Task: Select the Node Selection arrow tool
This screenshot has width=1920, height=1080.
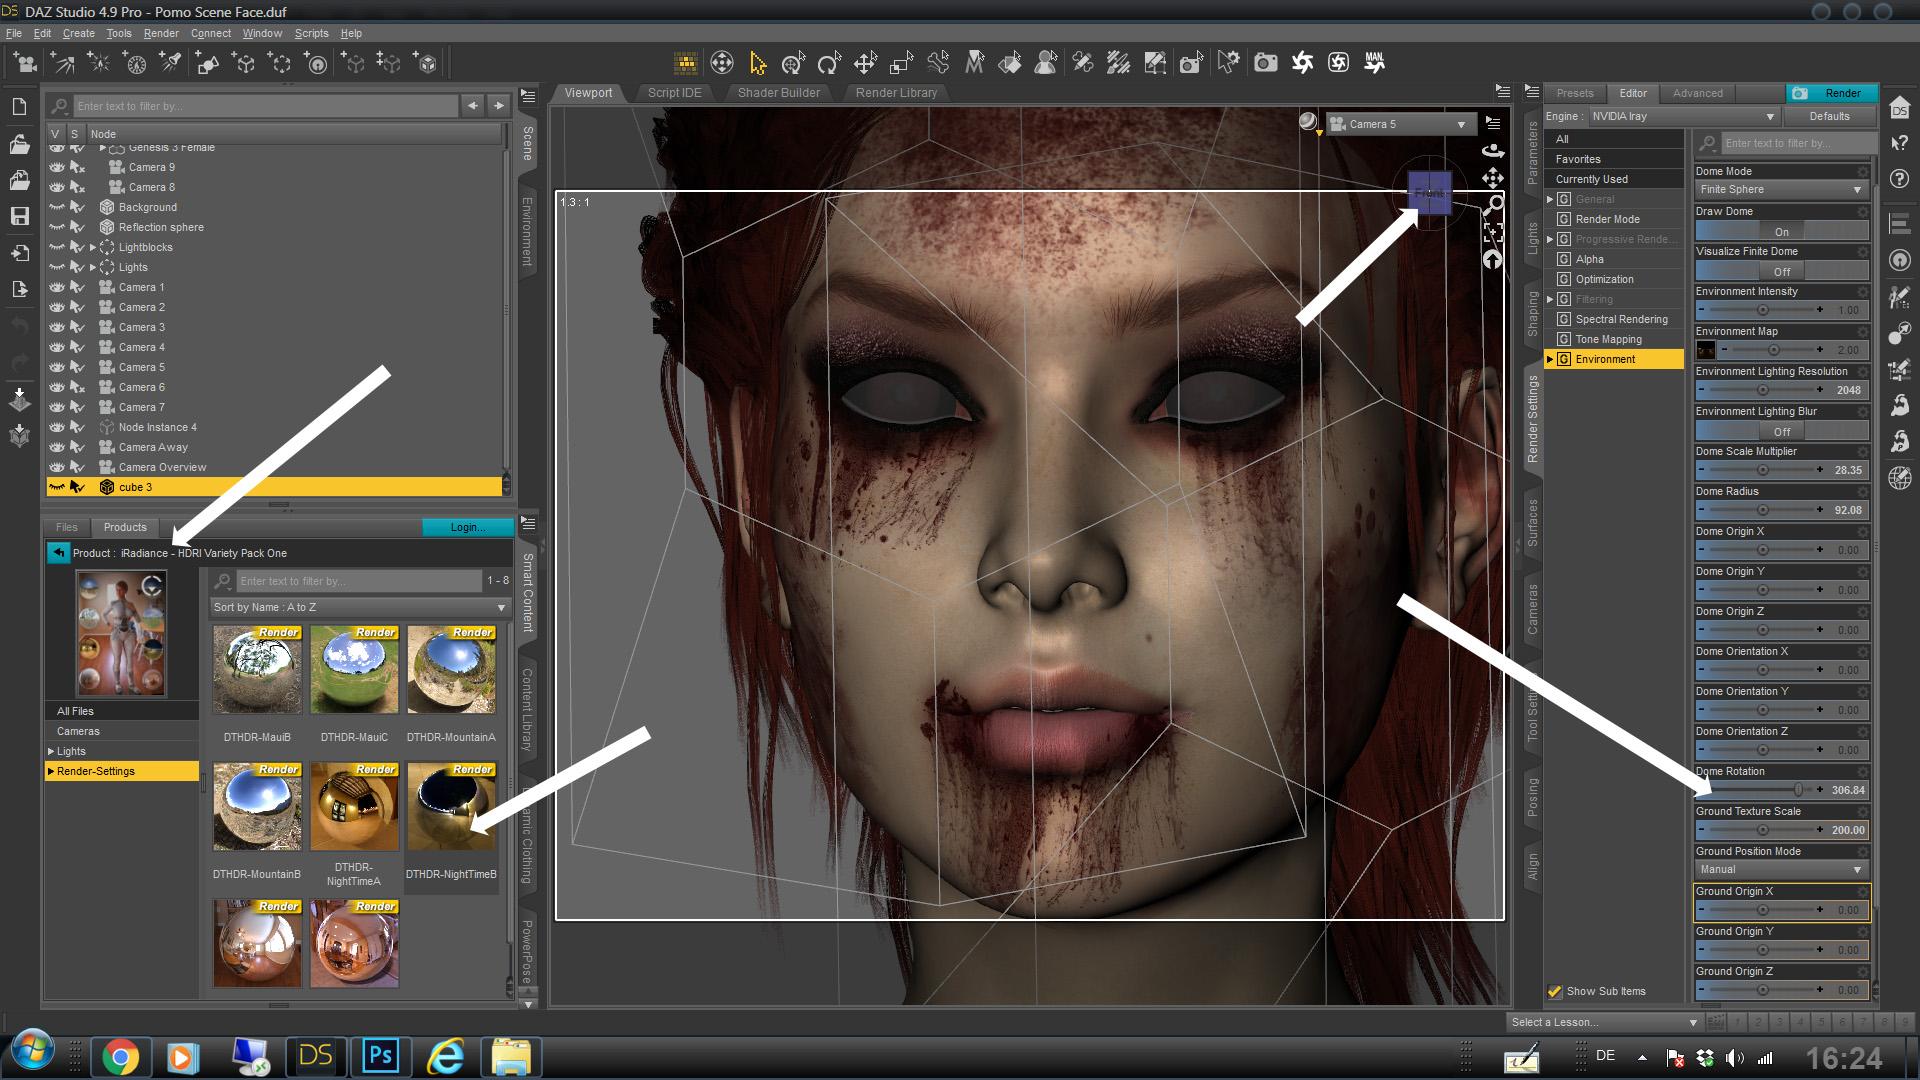Action: pyautogui.click(x=757, y=64)
